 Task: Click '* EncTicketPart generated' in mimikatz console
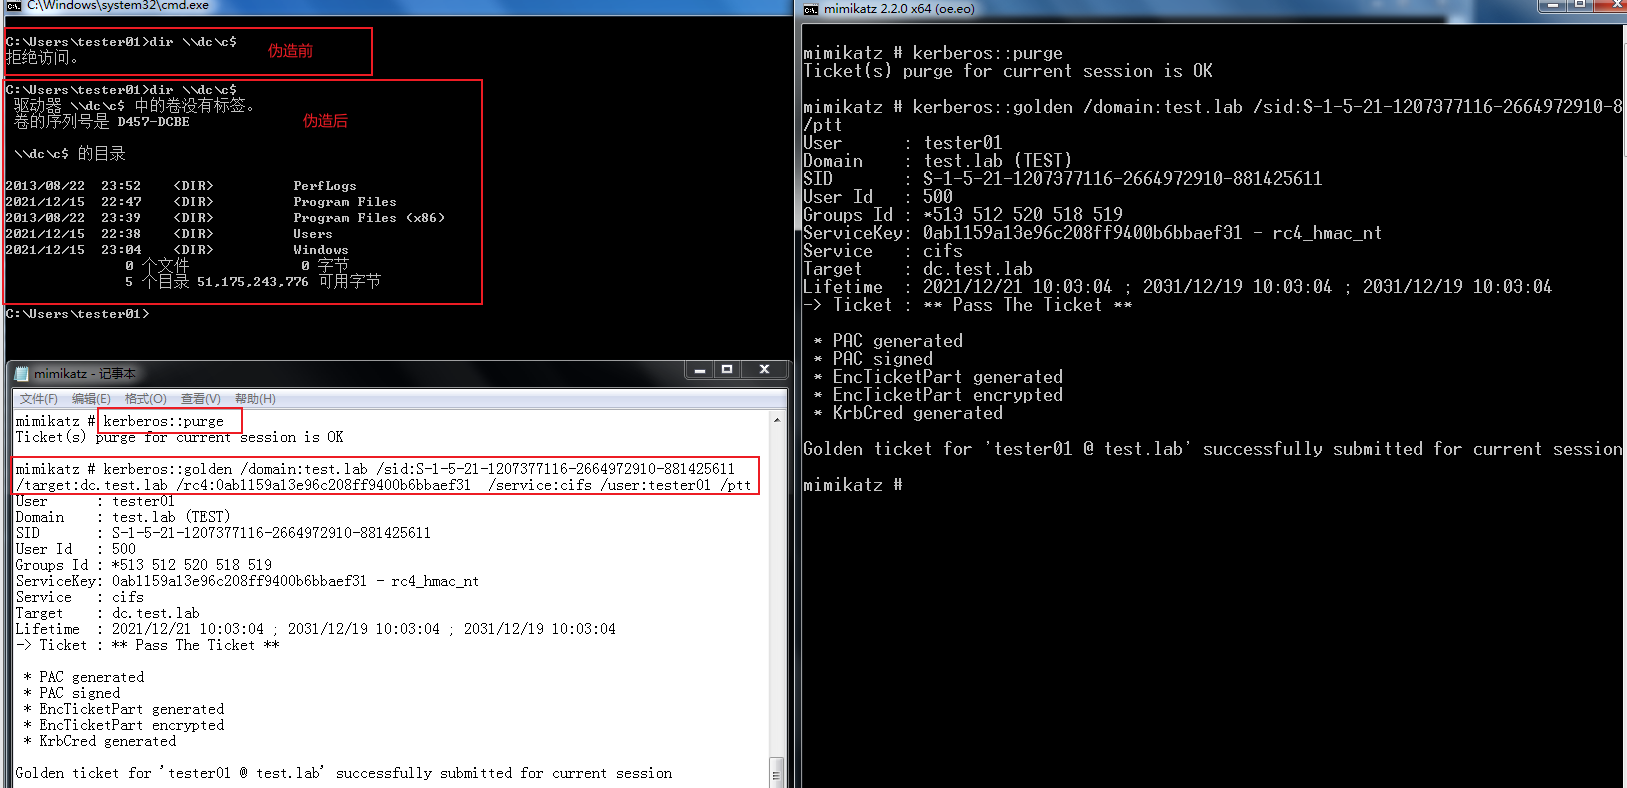click(938, 377)
